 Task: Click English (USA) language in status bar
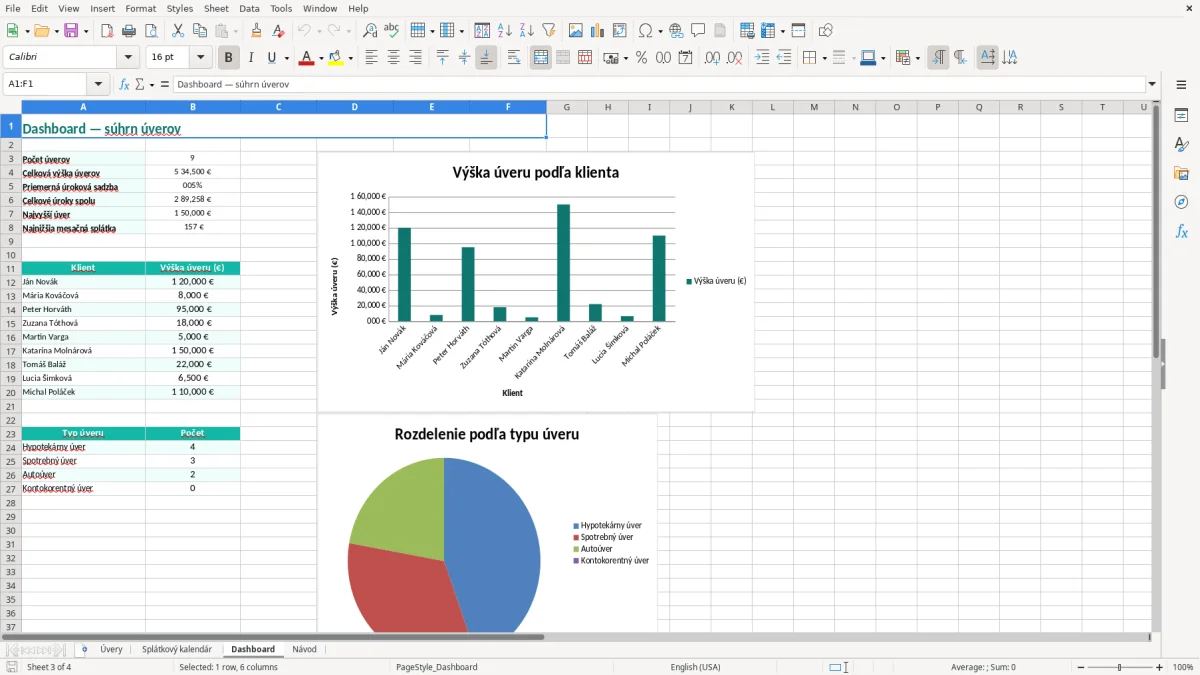tap(695, 667)
